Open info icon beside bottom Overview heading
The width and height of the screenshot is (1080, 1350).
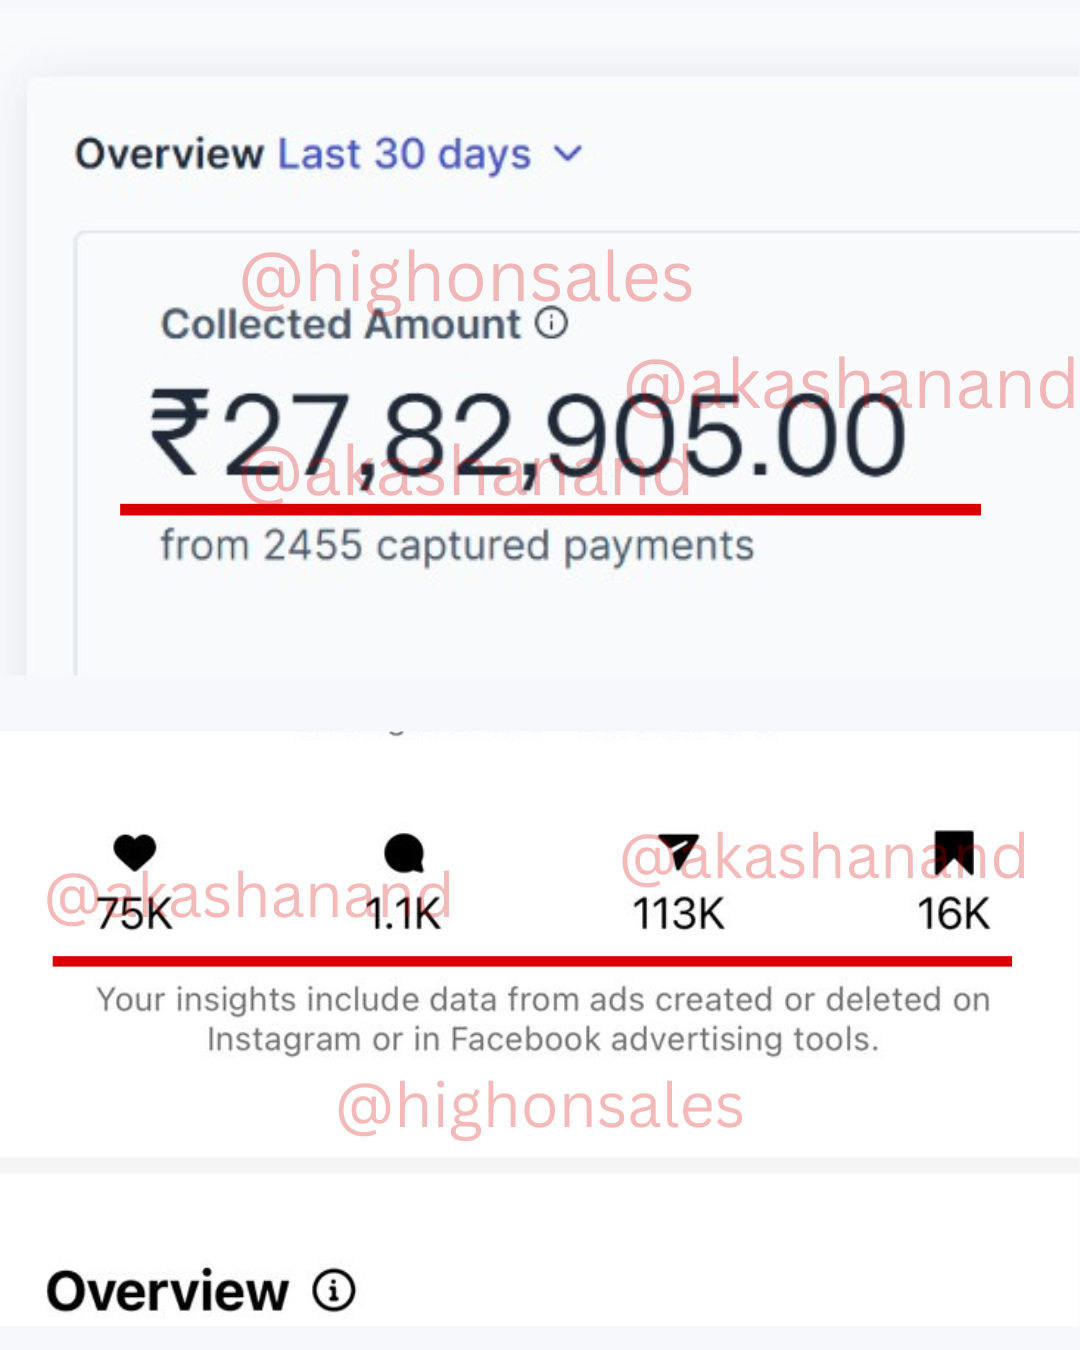tap(334, 1290)
